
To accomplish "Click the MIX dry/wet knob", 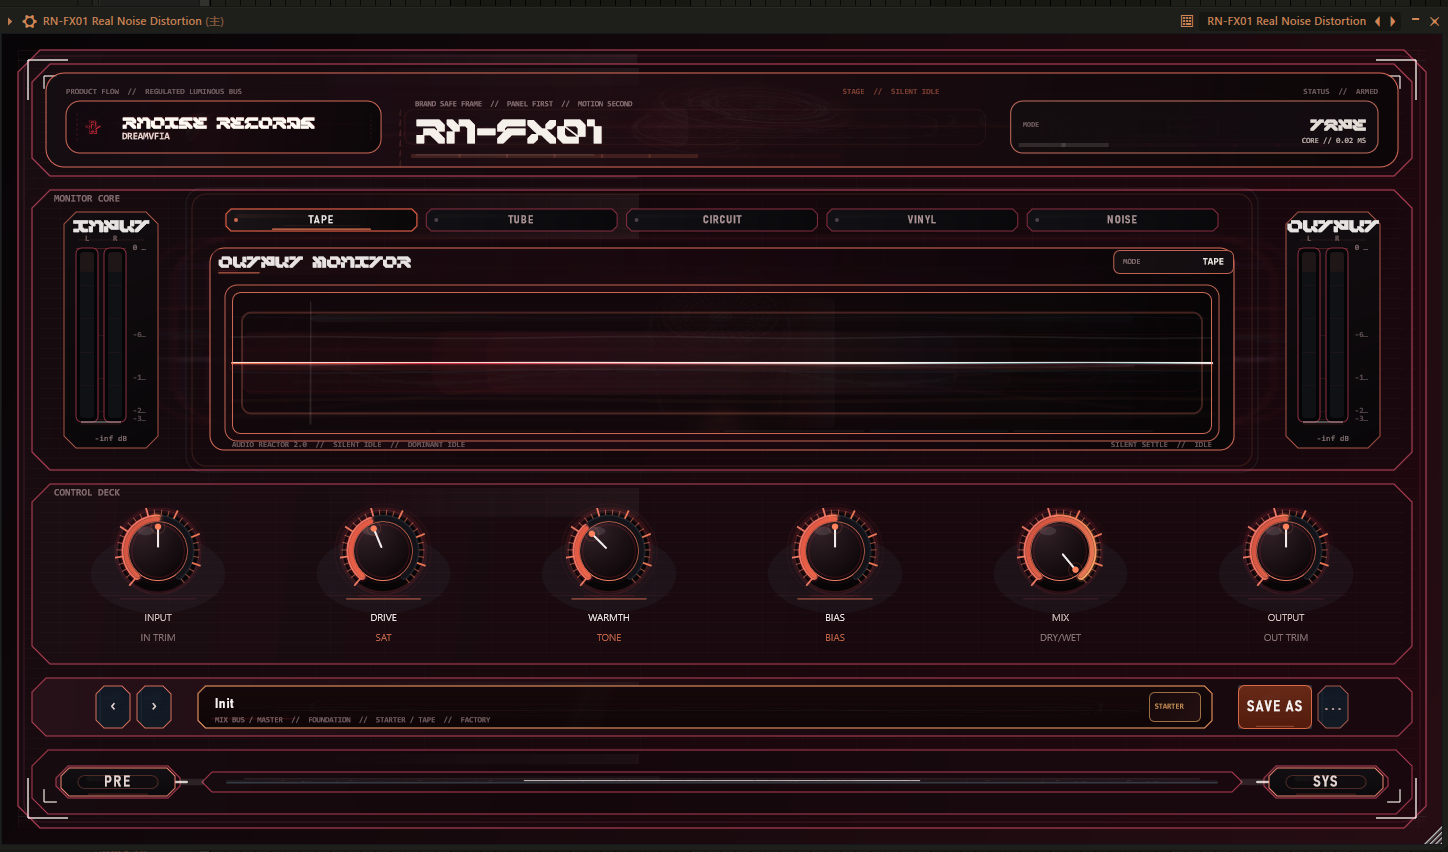I will pos(1060,550).
